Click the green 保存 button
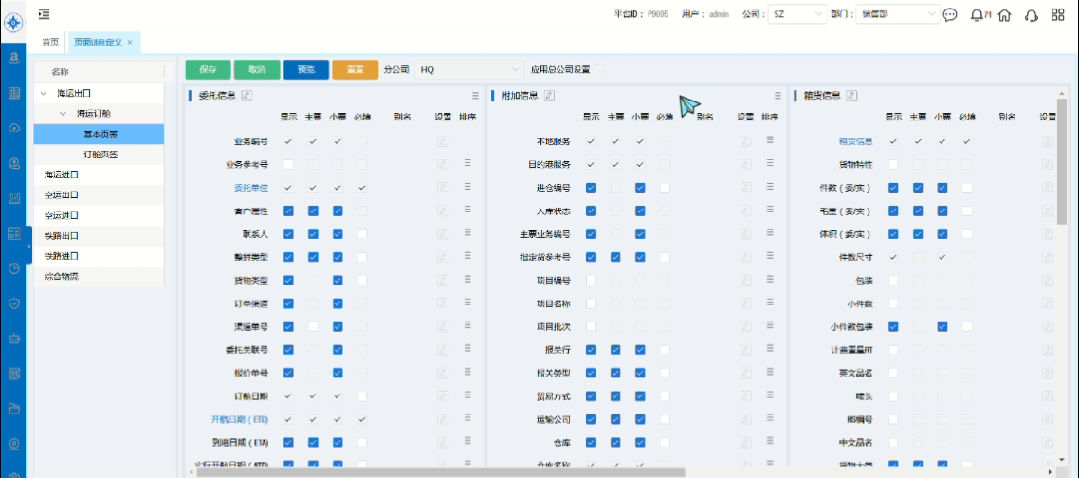Screen dimensions: 1079x478 208,69
